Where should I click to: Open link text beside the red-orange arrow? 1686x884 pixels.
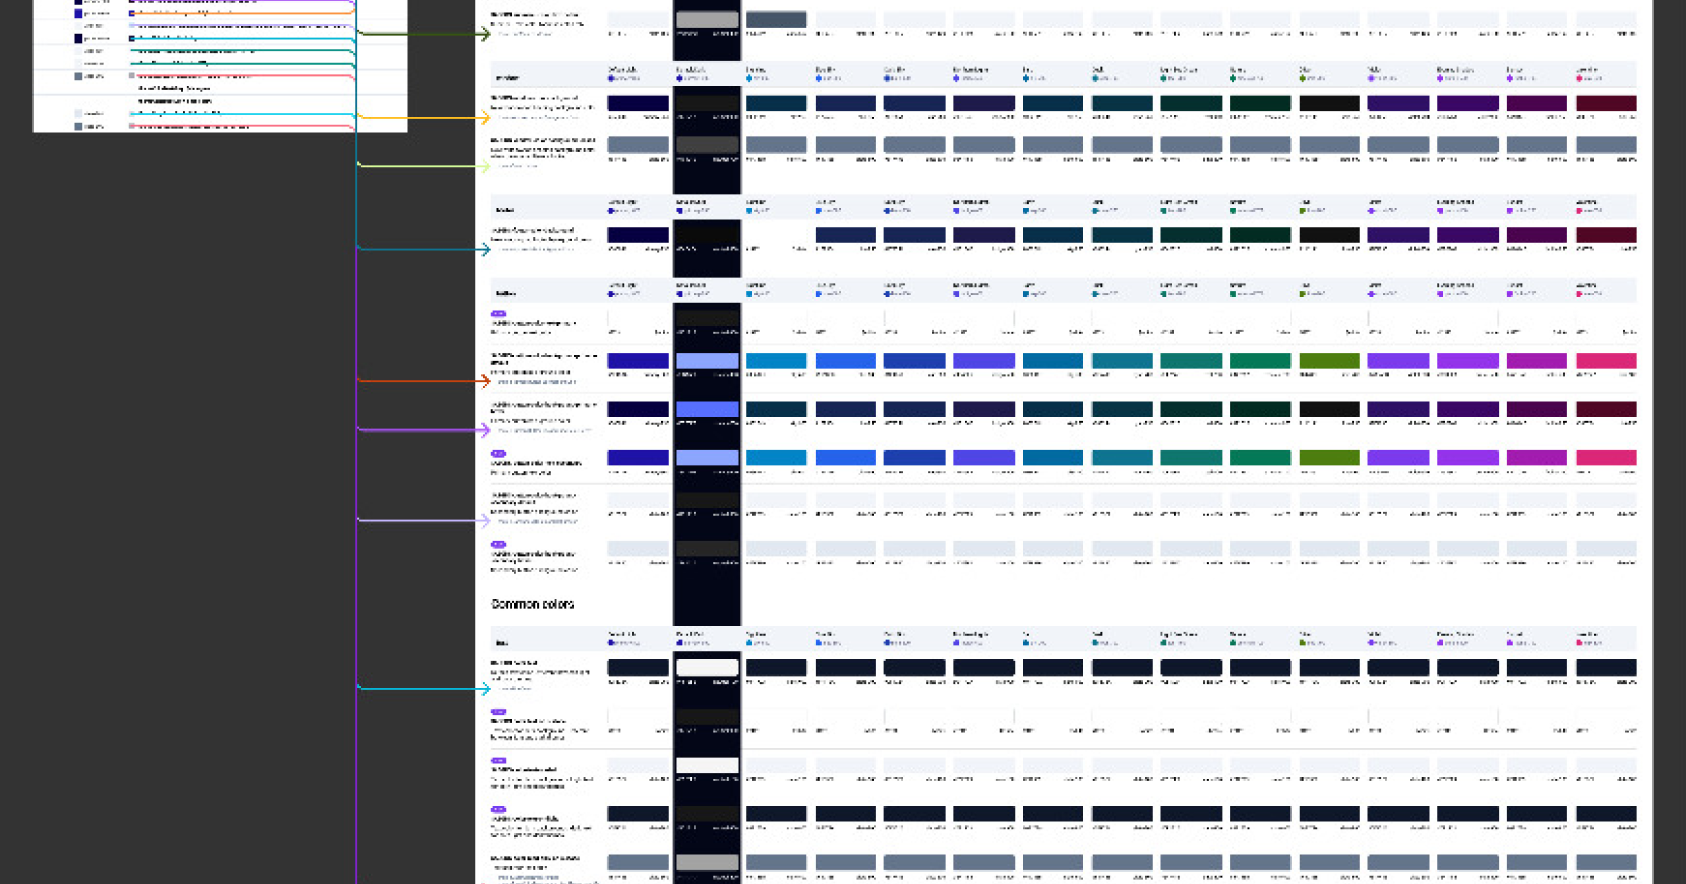[x=537, y=382]
